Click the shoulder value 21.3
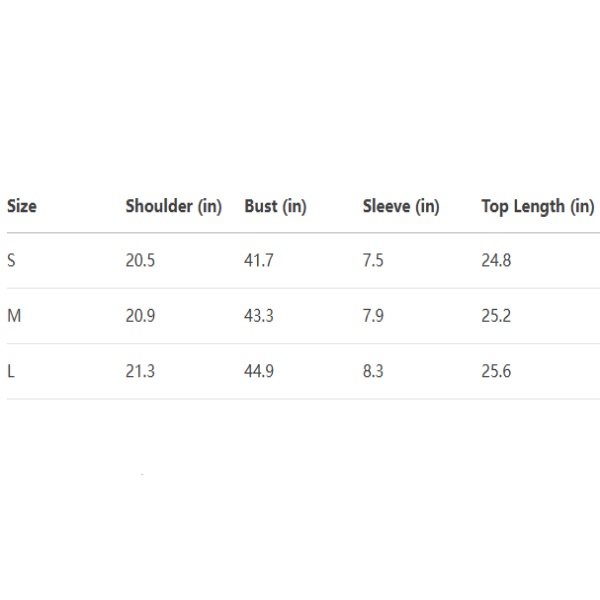Screen dimensions: 600x600 point(140,371)
